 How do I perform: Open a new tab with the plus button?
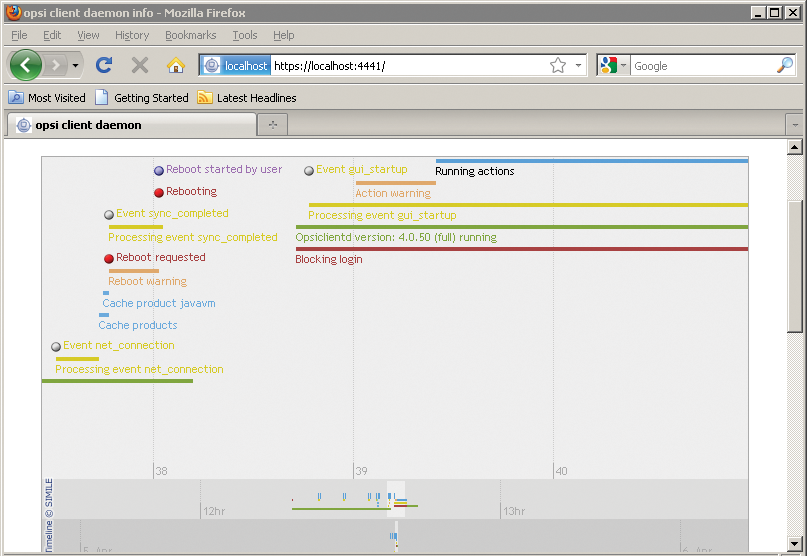(x=272, y=125)
